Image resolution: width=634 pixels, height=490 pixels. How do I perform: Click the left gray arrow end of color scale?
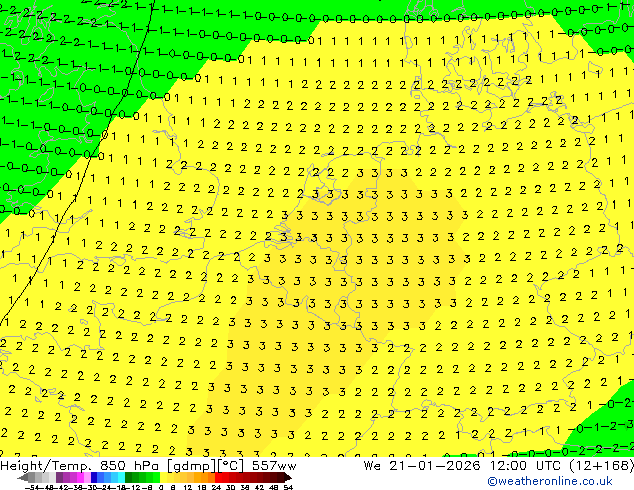(x=23, y=477)
